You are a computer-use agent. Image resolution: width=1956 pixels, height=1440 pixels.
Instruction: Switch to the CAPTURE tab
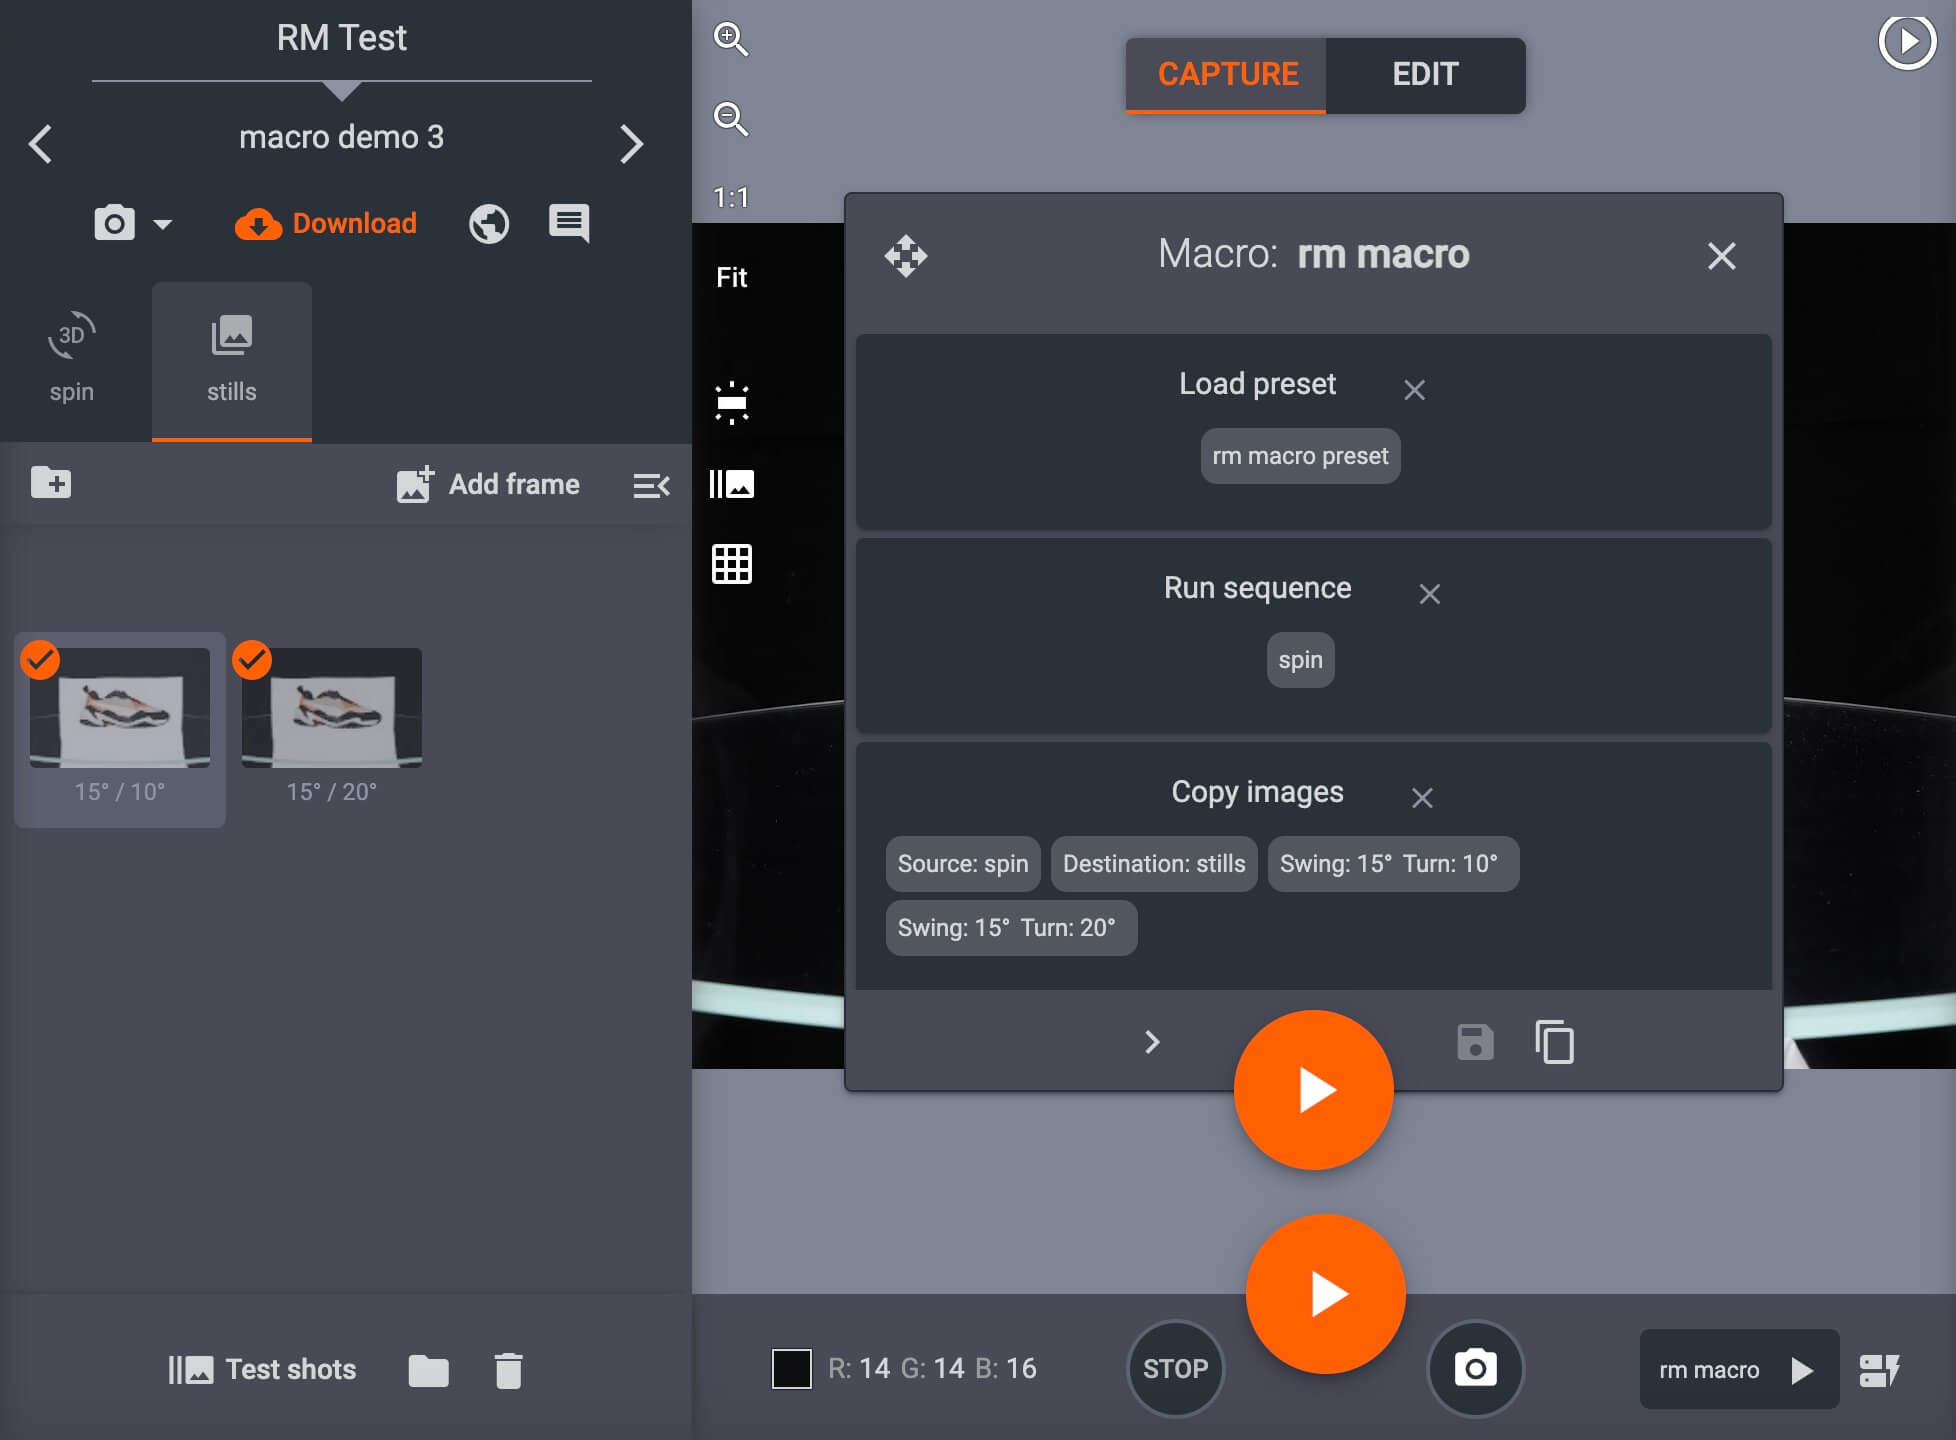coord(1227,73)
